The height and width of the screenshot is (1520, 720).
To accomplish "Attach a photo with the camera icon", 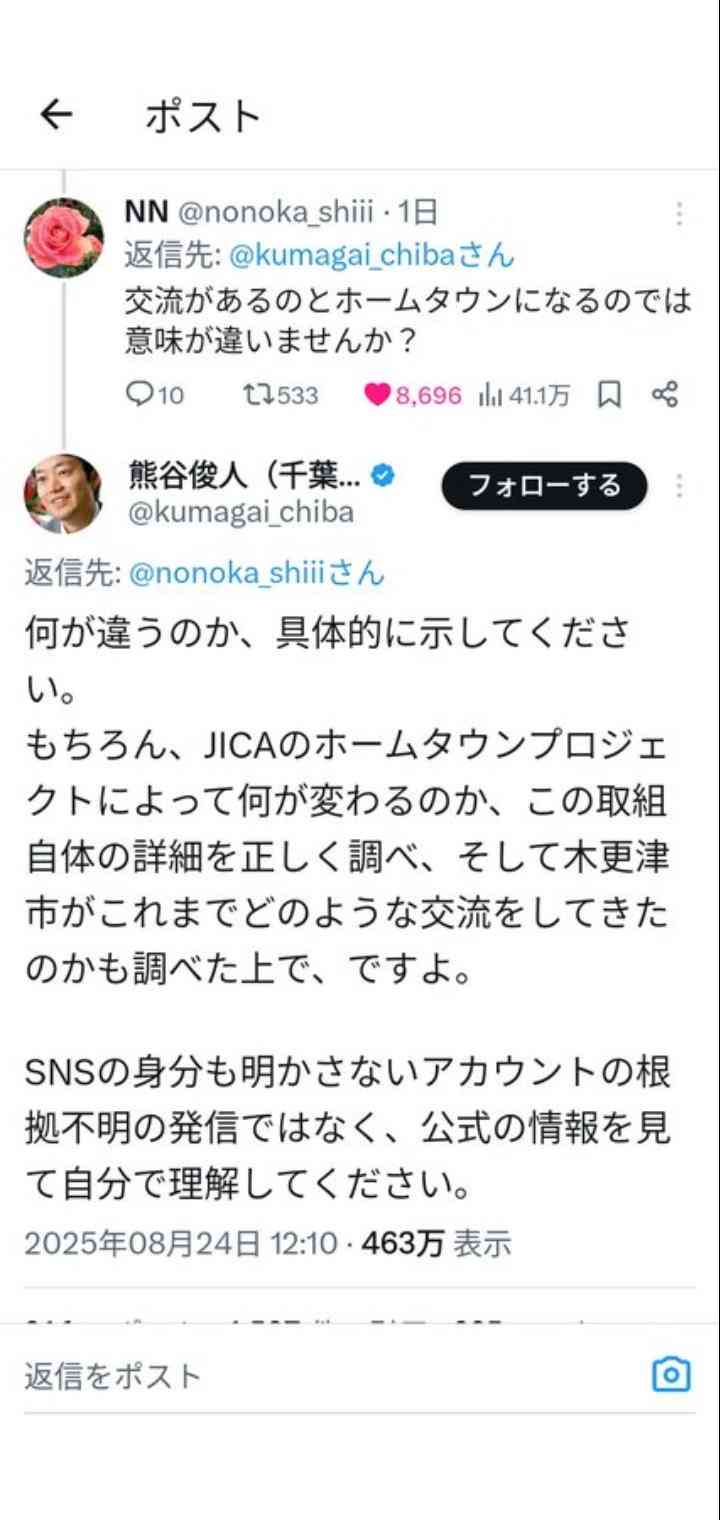I will coord(671,1374).
